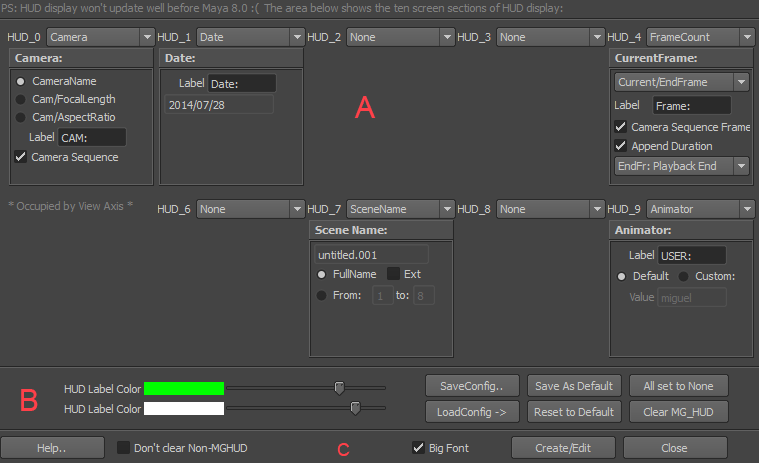Disable the Big Font checkbox
This screenshot has height=463, width=759.
419,448
